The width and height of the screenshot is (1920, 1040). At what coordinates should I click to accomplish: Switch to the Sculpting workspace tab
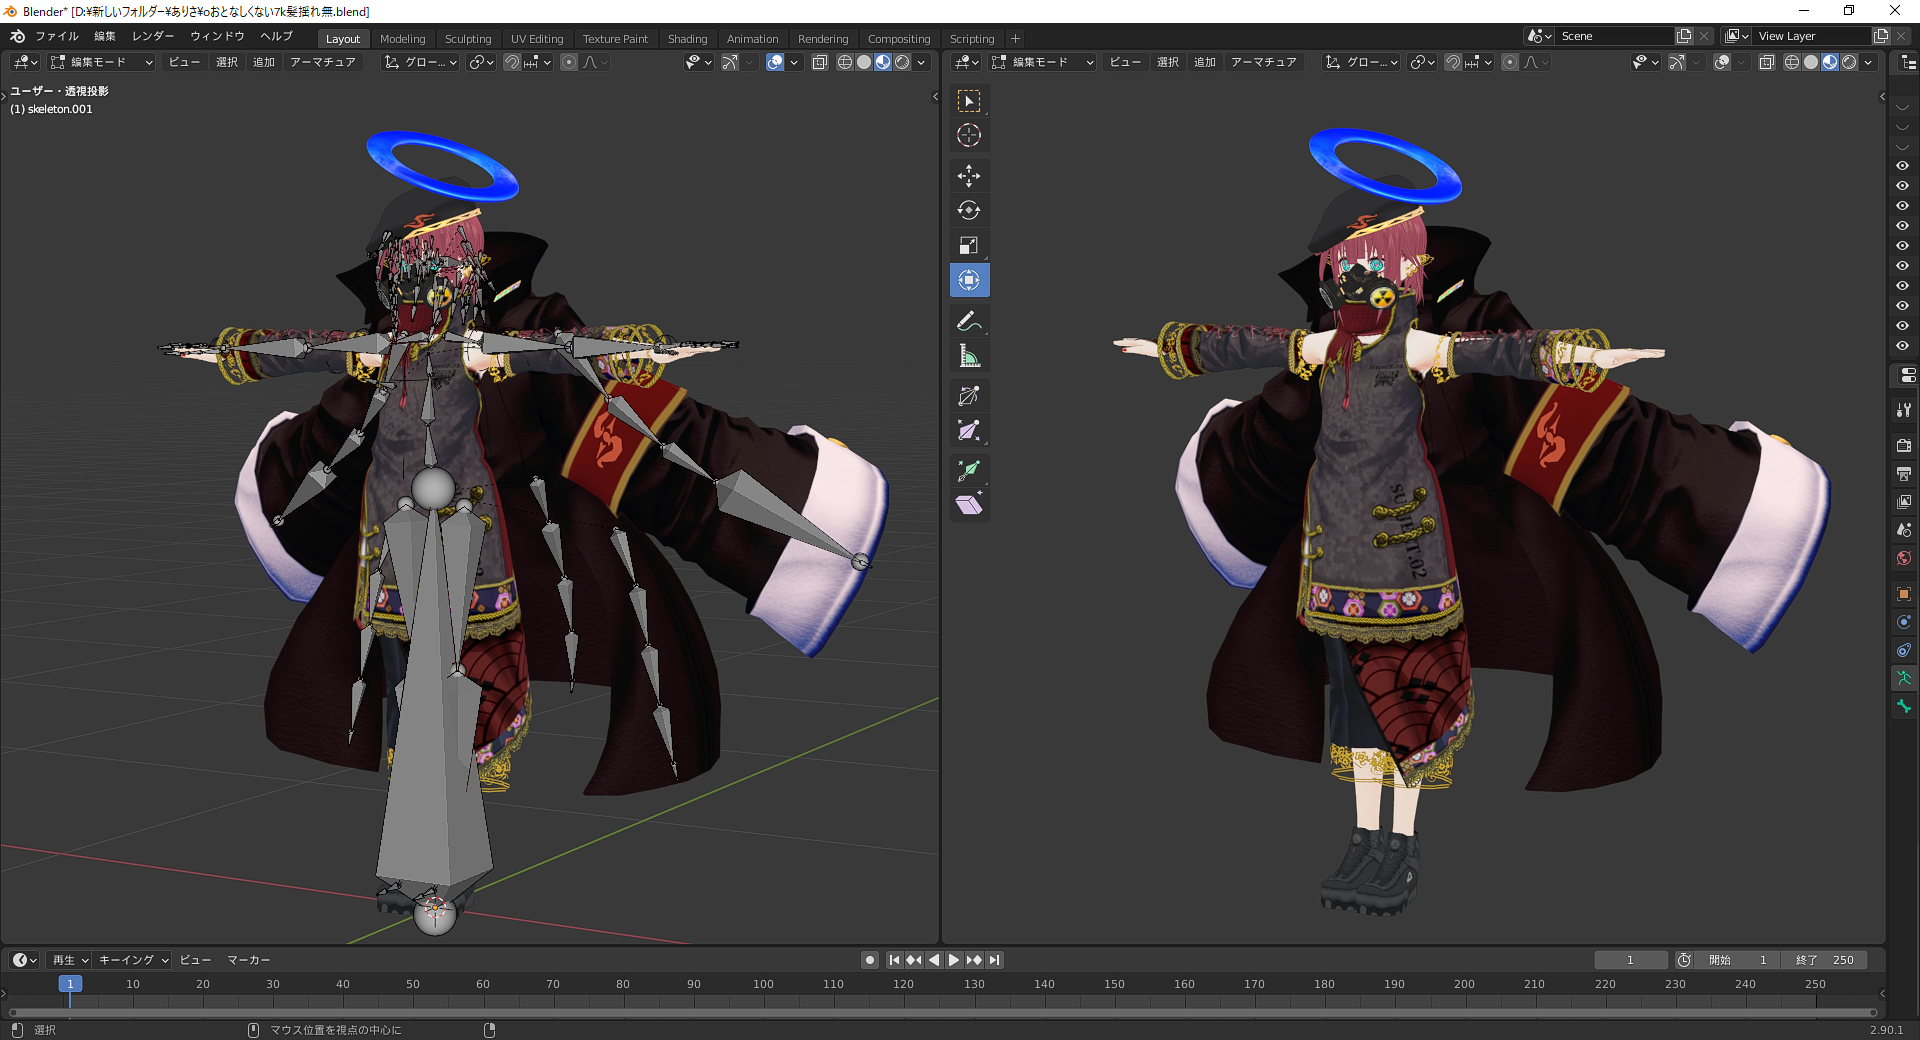[x=468, y=39]
